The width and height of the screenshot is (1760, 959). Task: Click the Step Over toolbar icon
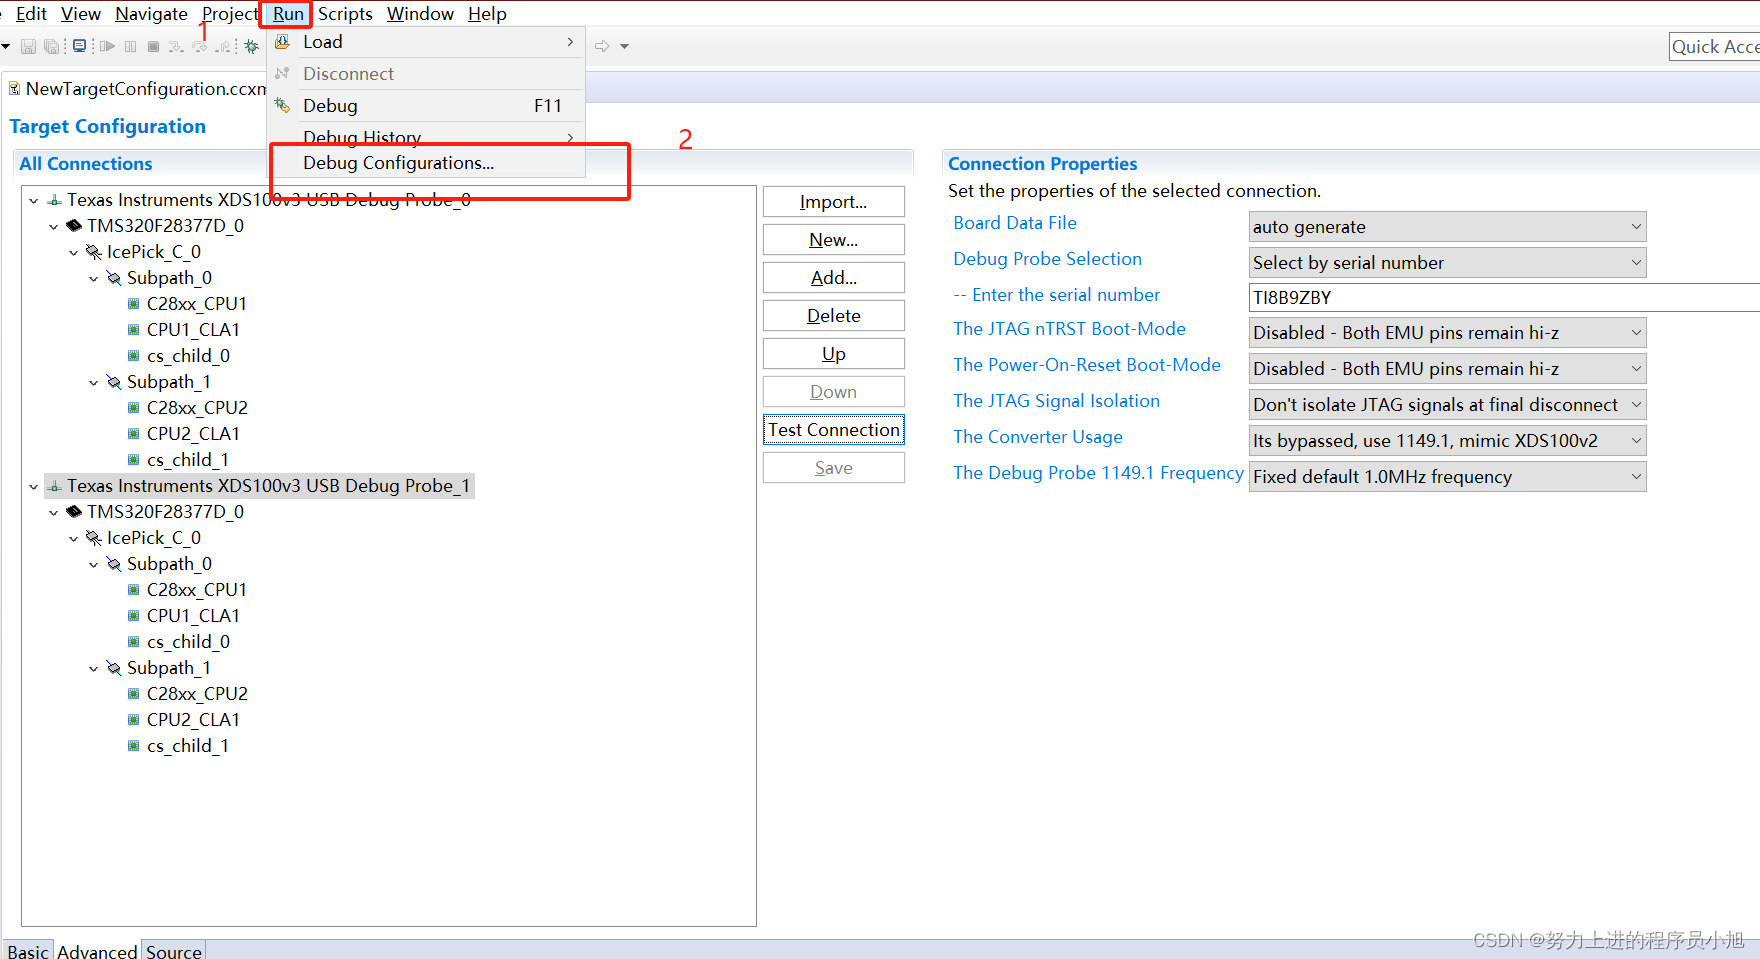(200, 46)
